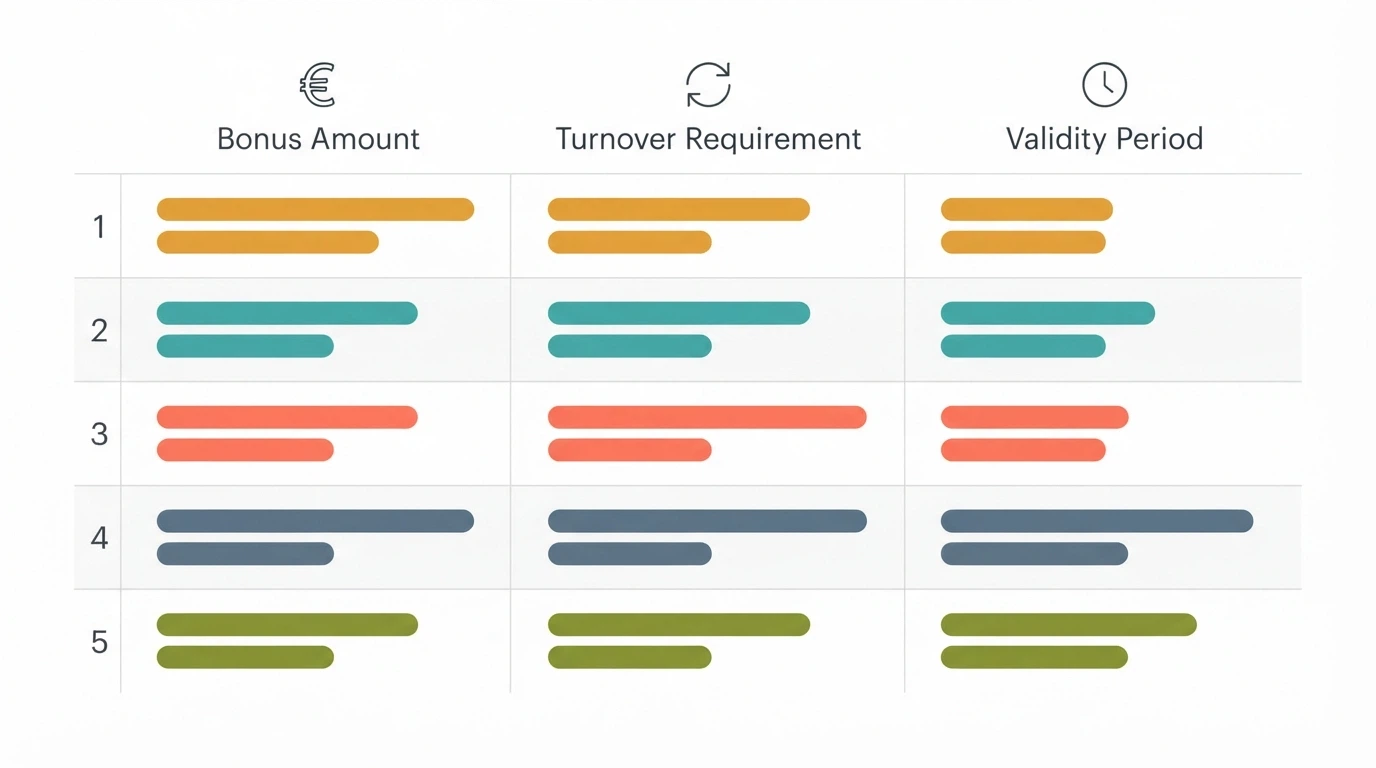Click the long olive-green Validity Period bar
Image resolution: width=1376 pixels, height=768 pixels.
(x=1069, y=625)
